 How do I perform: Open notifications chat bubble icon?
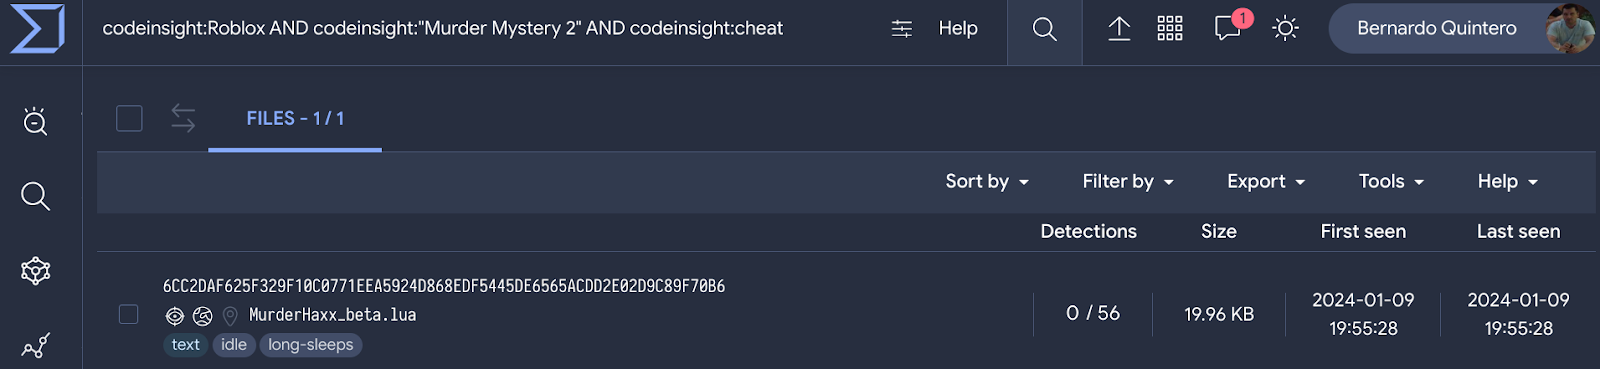coord(1228,28)
